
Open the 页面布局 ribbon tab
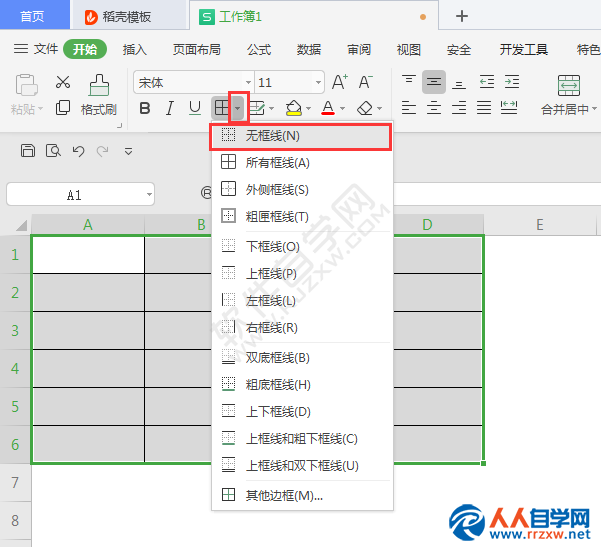click(x=197, y=49)
